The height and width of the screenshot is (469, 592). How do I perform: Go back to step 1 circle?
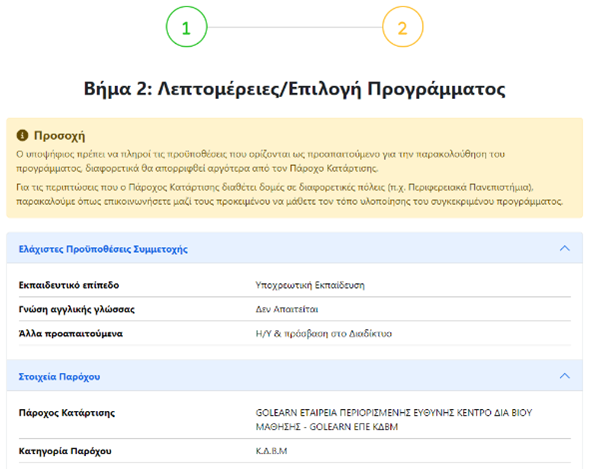click(x=187, y=27)
